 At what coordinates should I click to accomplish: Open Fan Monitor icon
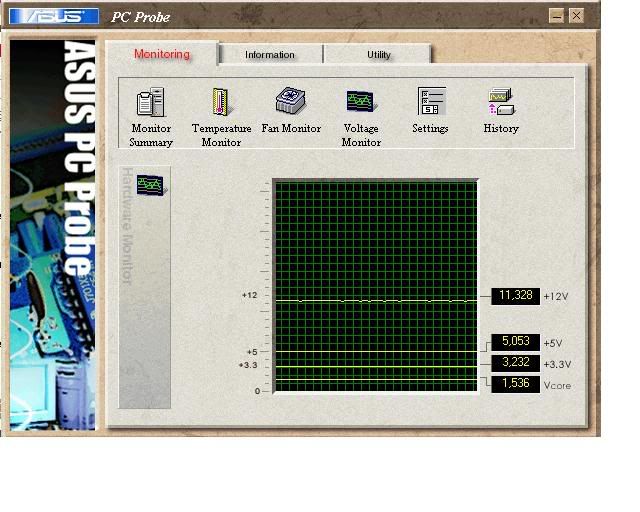tap(291, 100)
